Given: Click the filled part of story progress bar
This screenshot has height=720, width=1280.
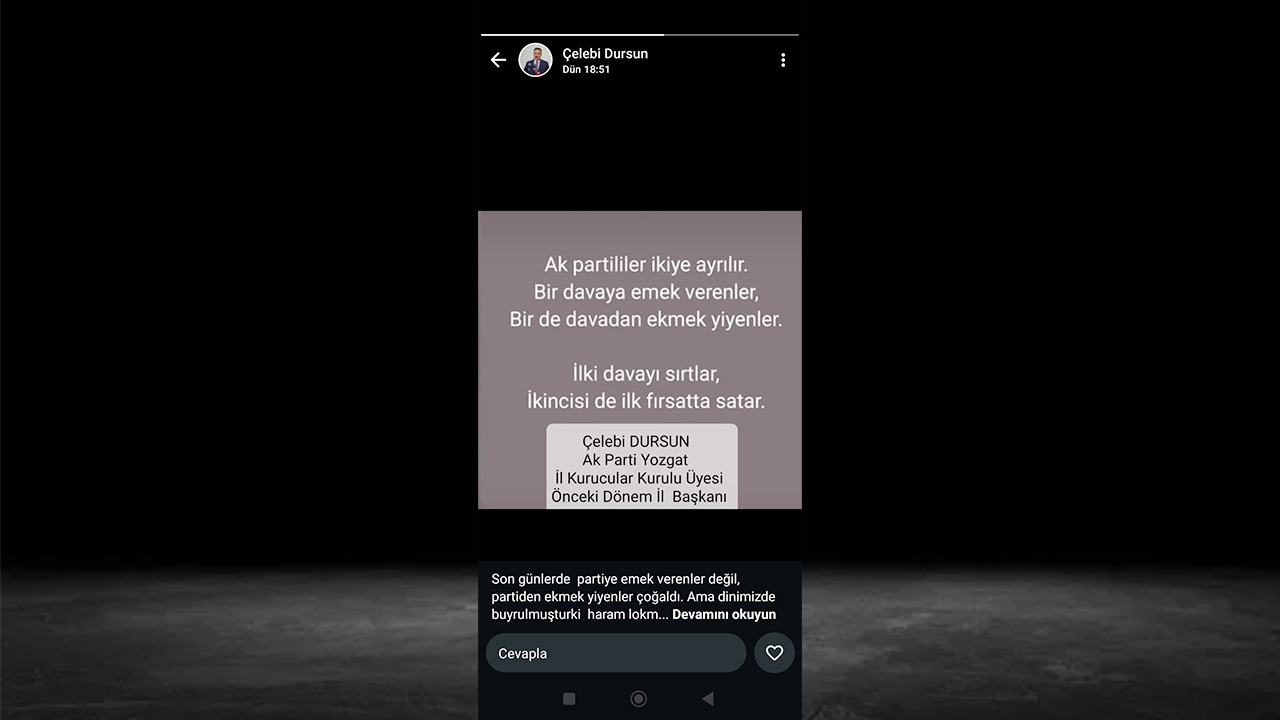Looking at the screenshot, I should click(571, 35).
